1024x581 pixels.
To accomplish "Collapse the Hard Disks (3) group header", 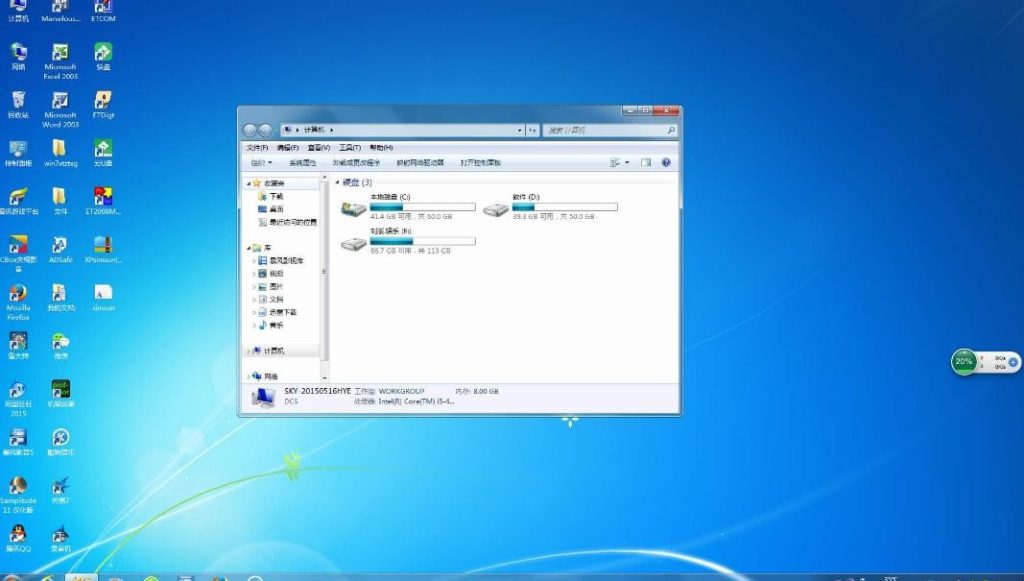I will coord(336,183).
